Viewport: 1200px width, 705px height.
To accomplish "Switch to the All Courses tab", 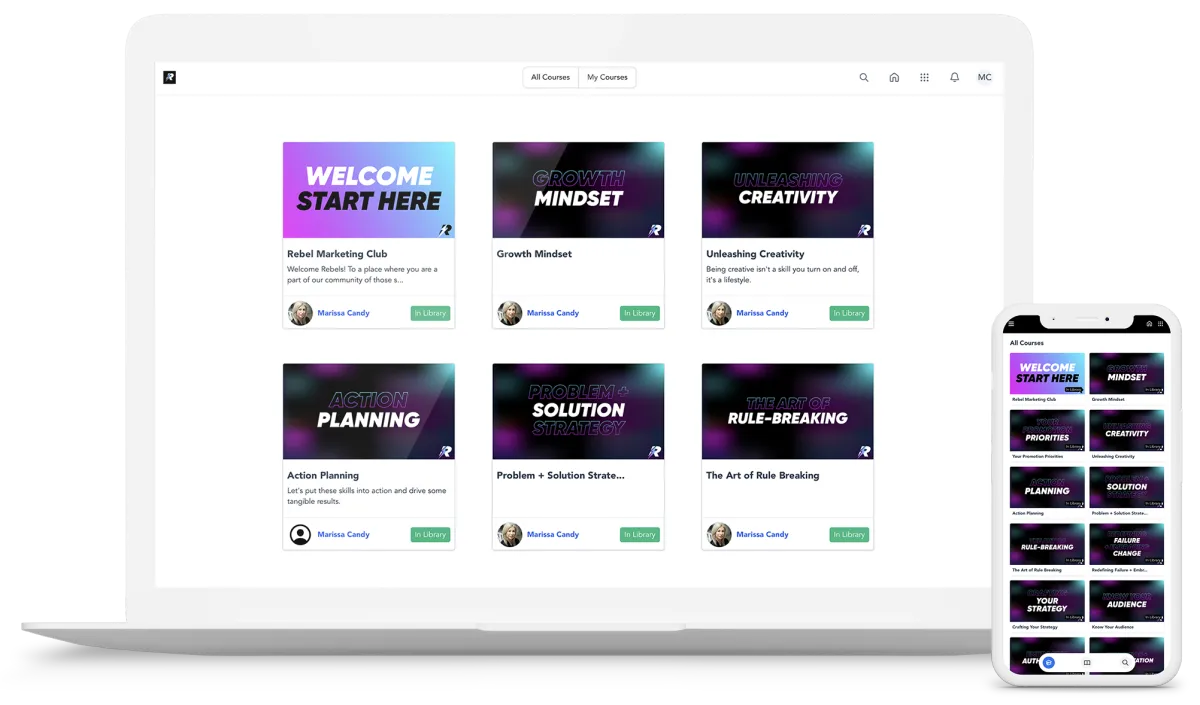I will click(x=551, y=77).
